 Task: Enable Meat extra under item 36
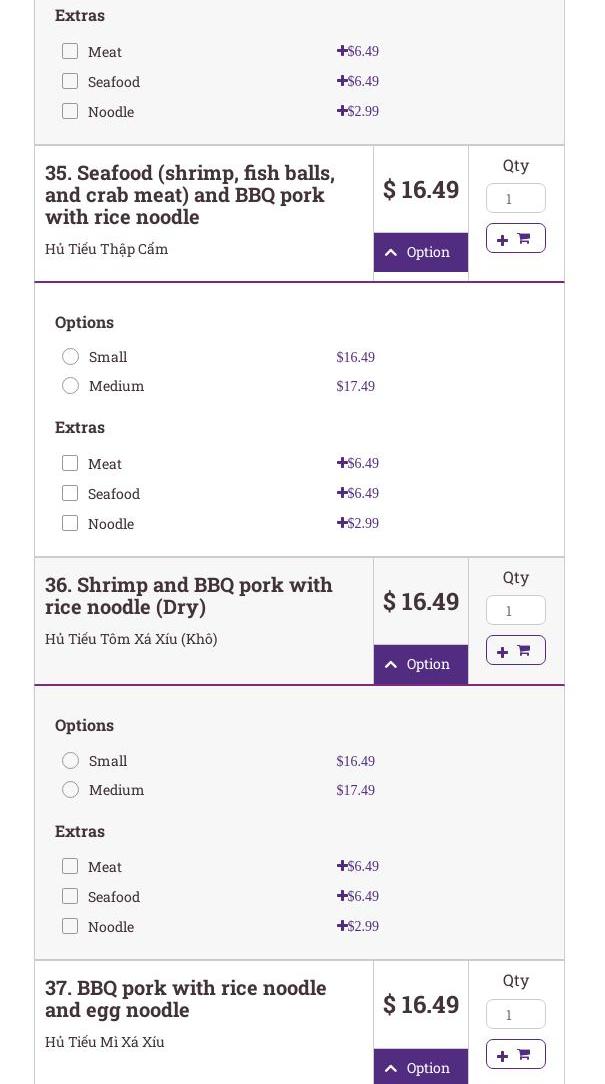(70, 866)
